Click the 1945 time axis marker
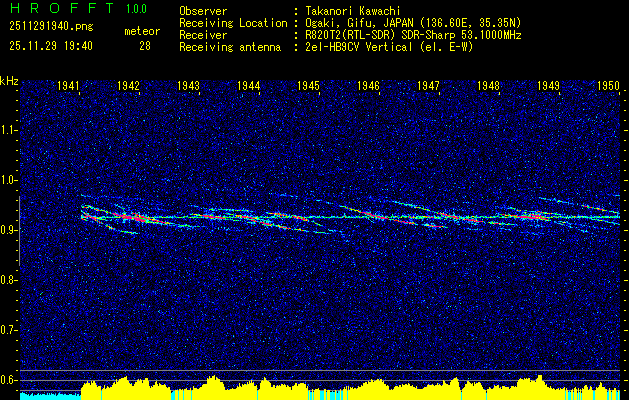Viewport: 629px width, 400px height. [308, 85]
